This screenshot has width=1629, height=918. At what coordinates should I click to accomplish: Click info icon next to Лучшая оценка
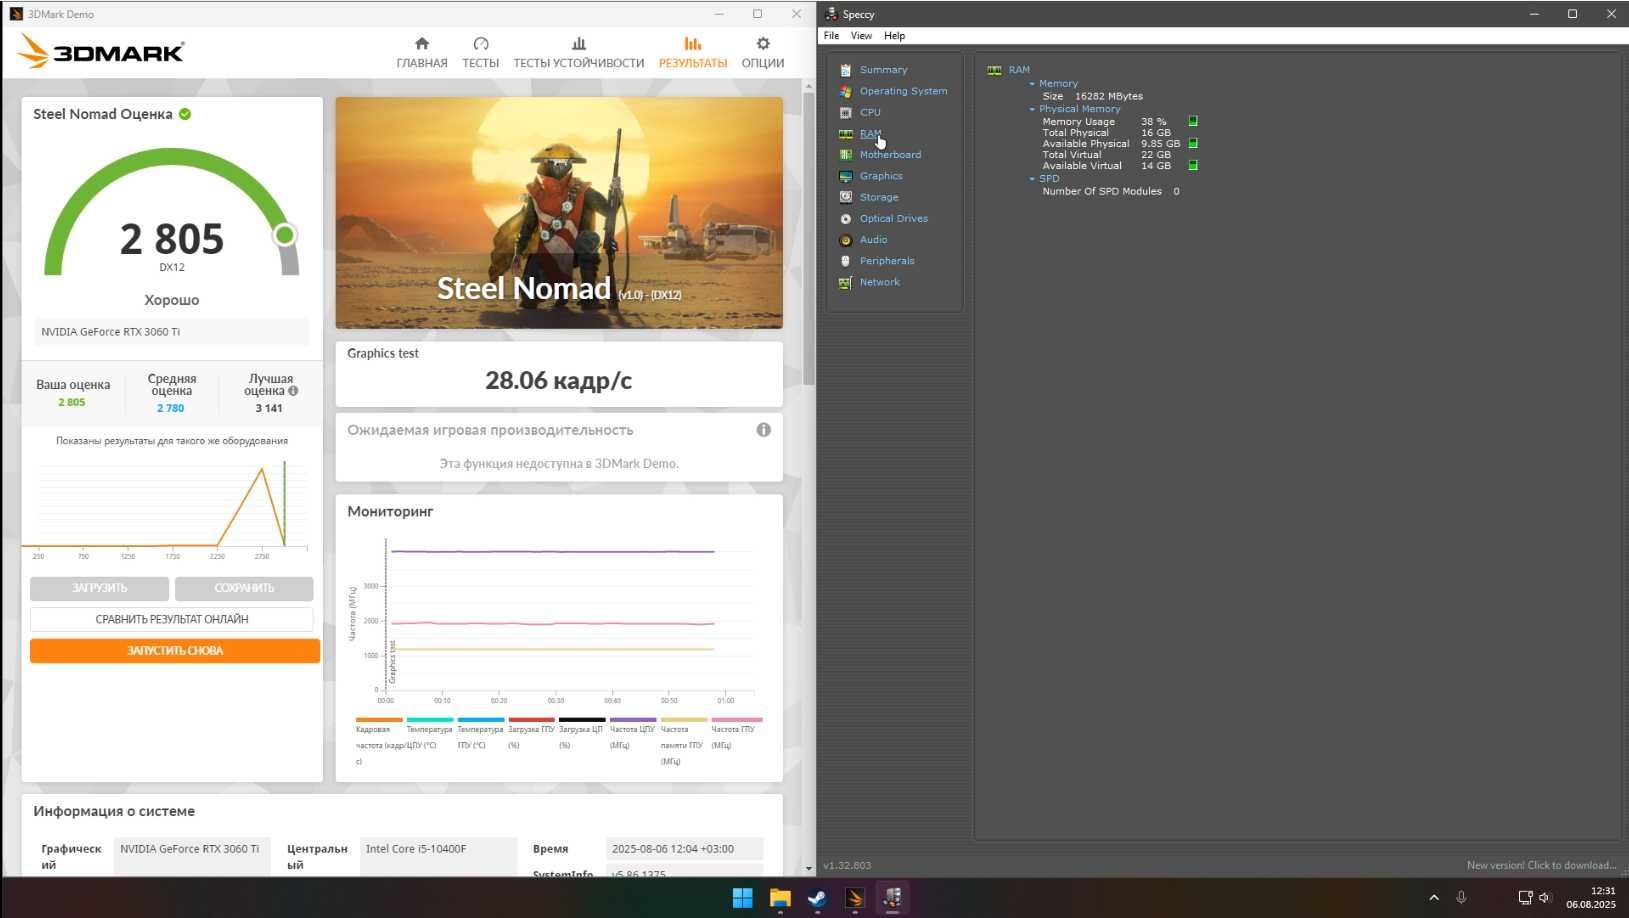pos(293,391)
